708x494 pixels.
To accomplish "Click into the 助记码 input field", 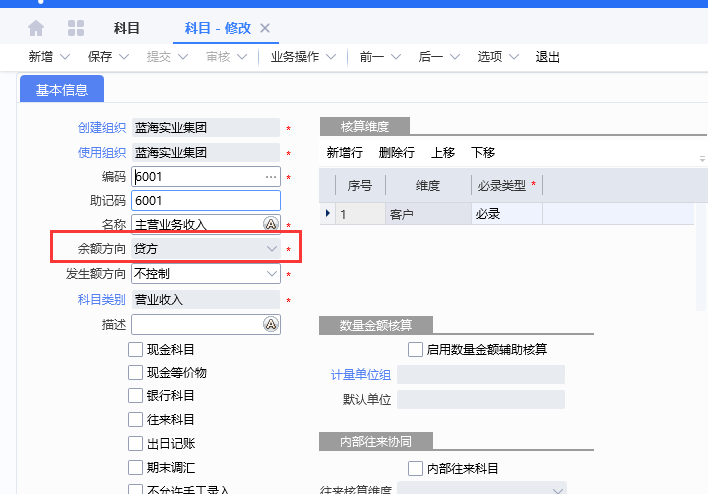I will coord(205,200).
